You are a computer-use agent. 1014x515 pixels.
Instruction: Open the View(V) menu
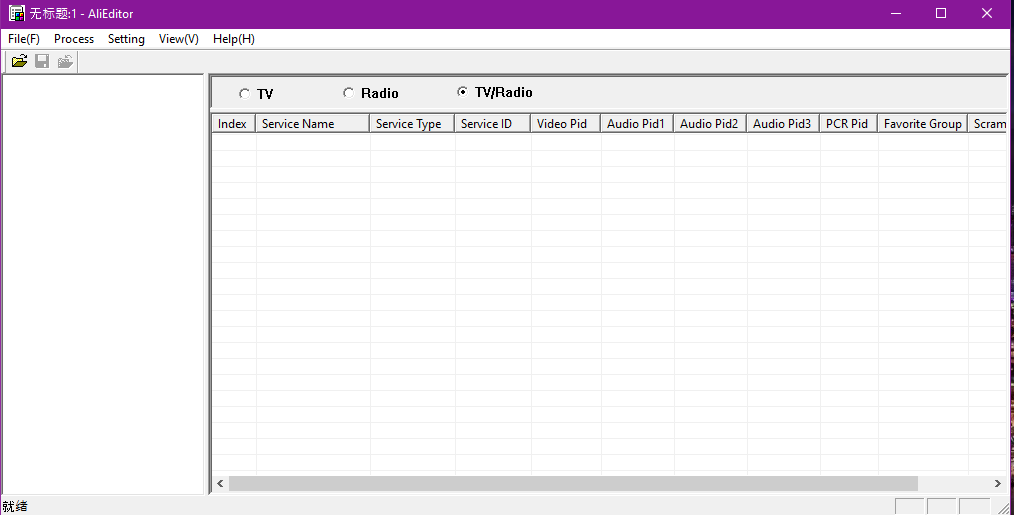click(x=178, y=39)
